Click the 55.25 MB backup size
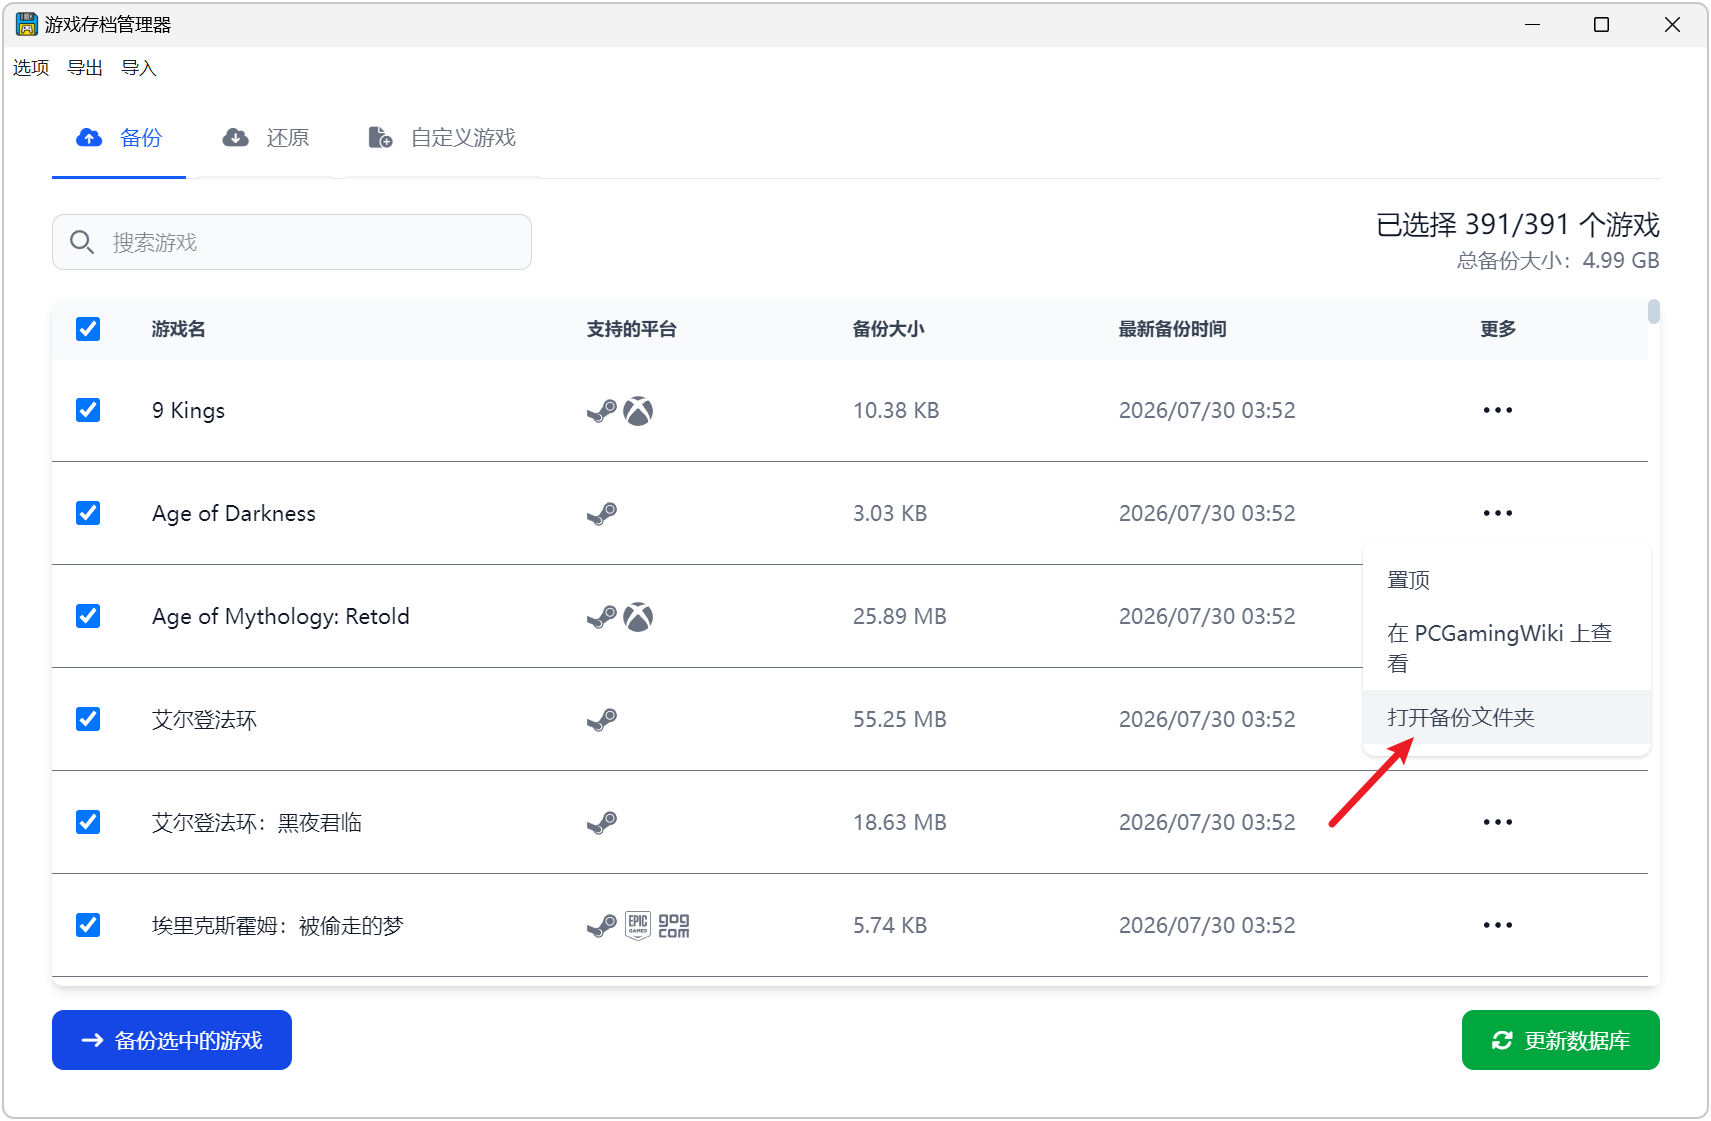Viewport: 1711px width, 1121px height. click(x=900, y=719)
